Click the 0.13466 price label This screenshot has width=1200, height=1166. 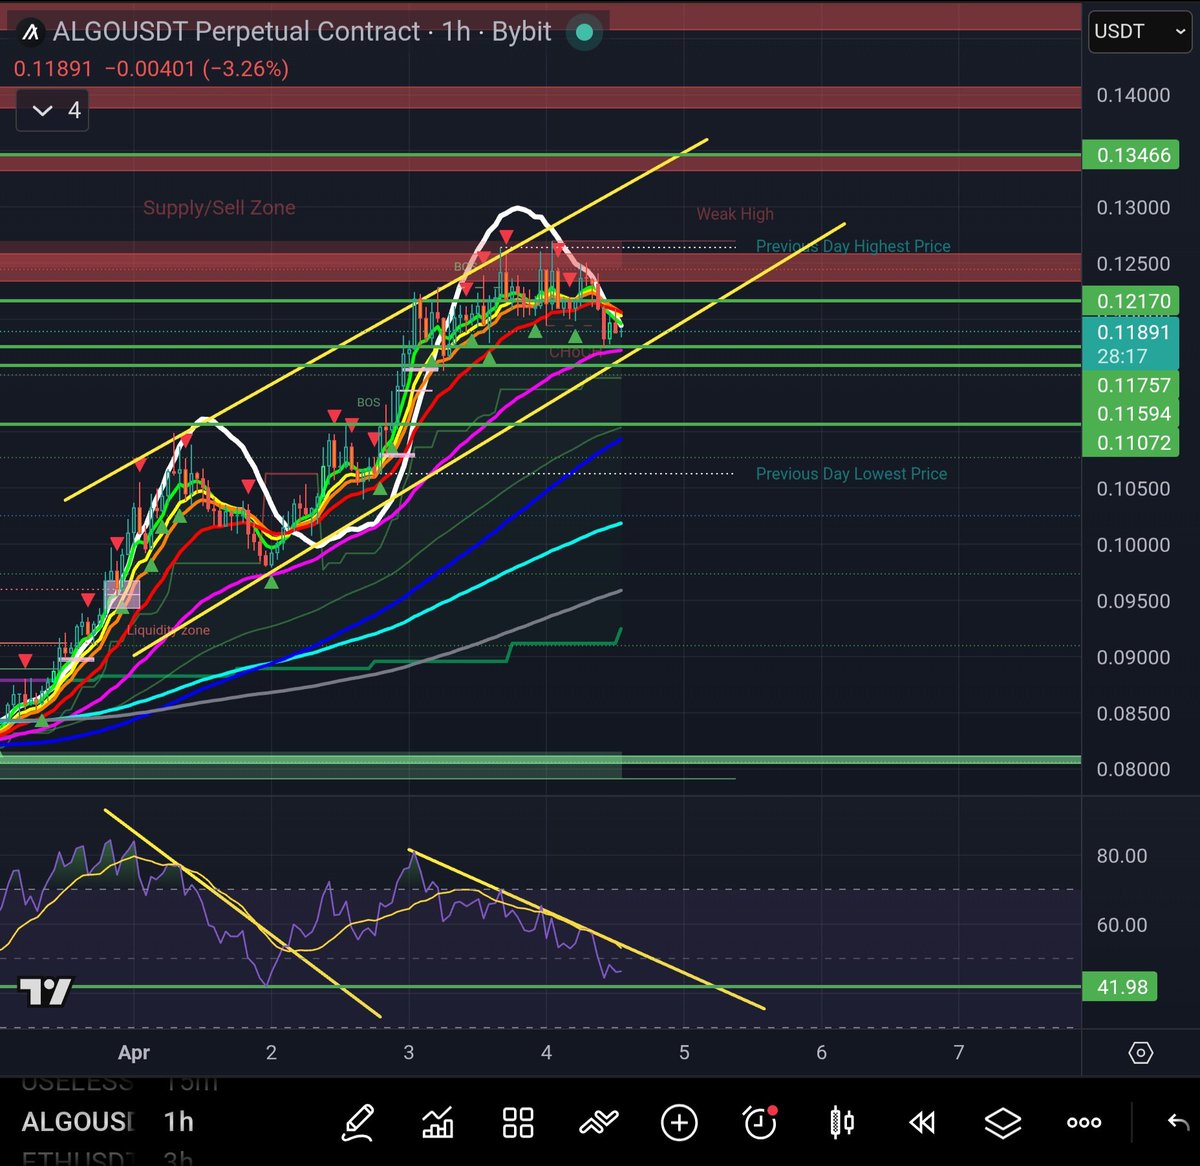[x=1132, y=155]
